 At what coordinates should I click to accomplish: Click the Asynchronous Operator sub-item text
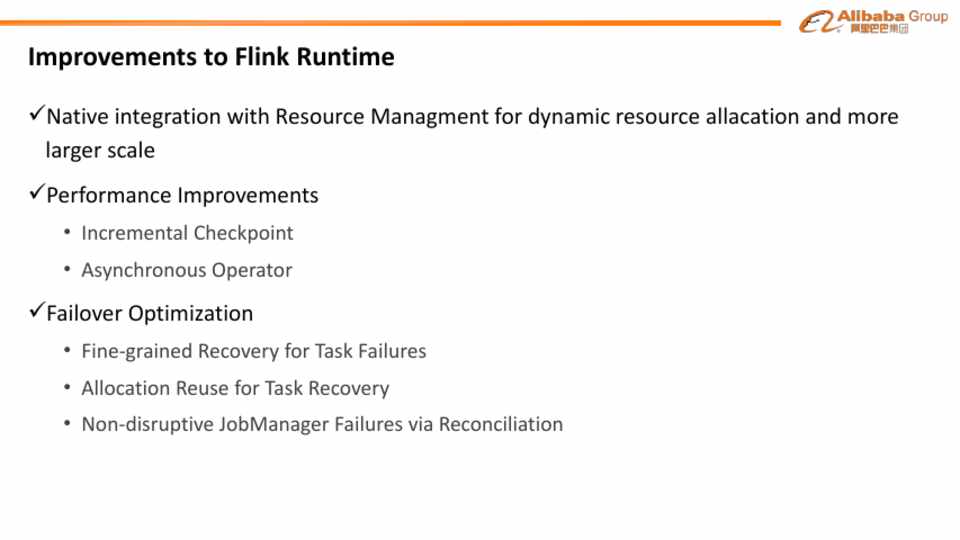(x=187, y=270)
